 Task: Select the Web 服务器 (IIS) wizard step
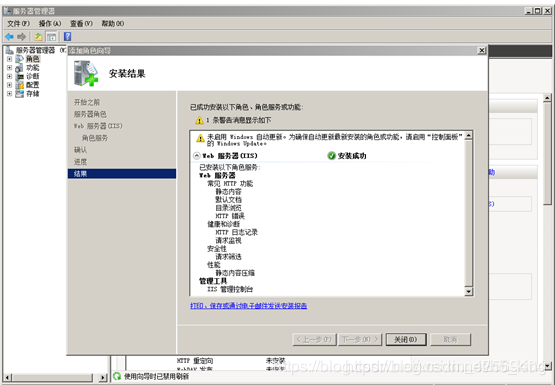point(98,126)
